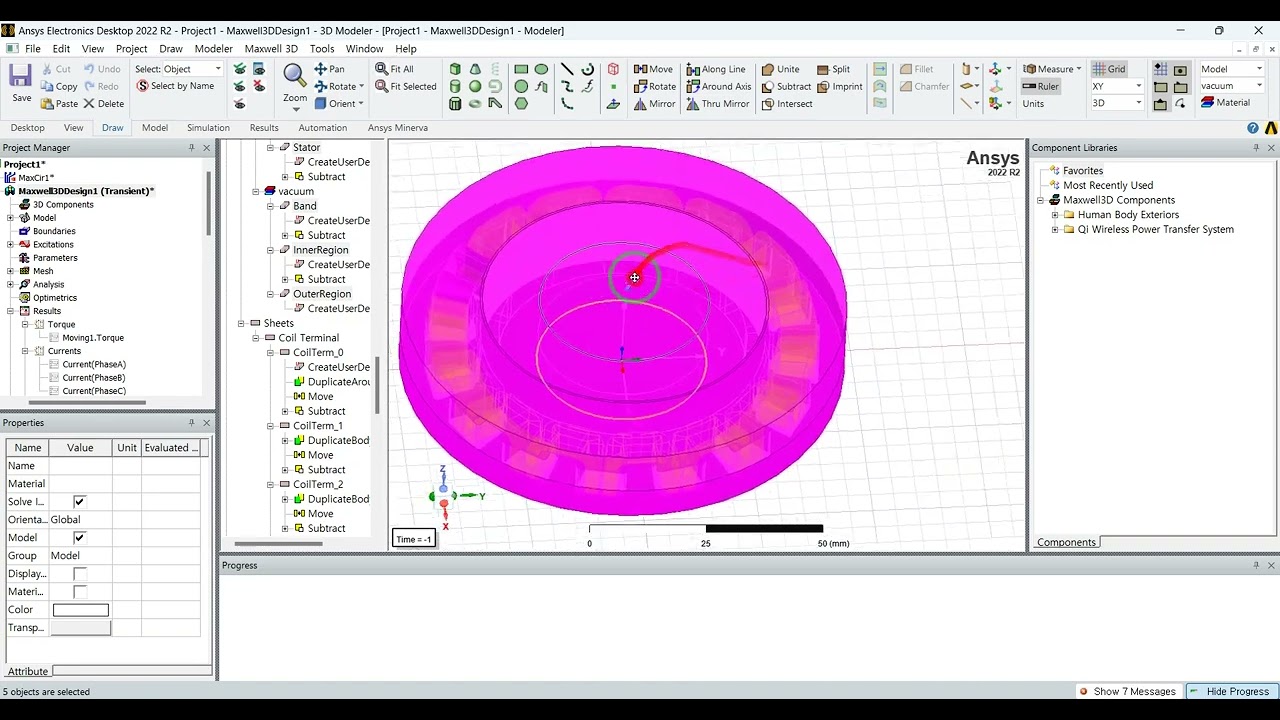Click the Unite boolean tool

(780, 69)
